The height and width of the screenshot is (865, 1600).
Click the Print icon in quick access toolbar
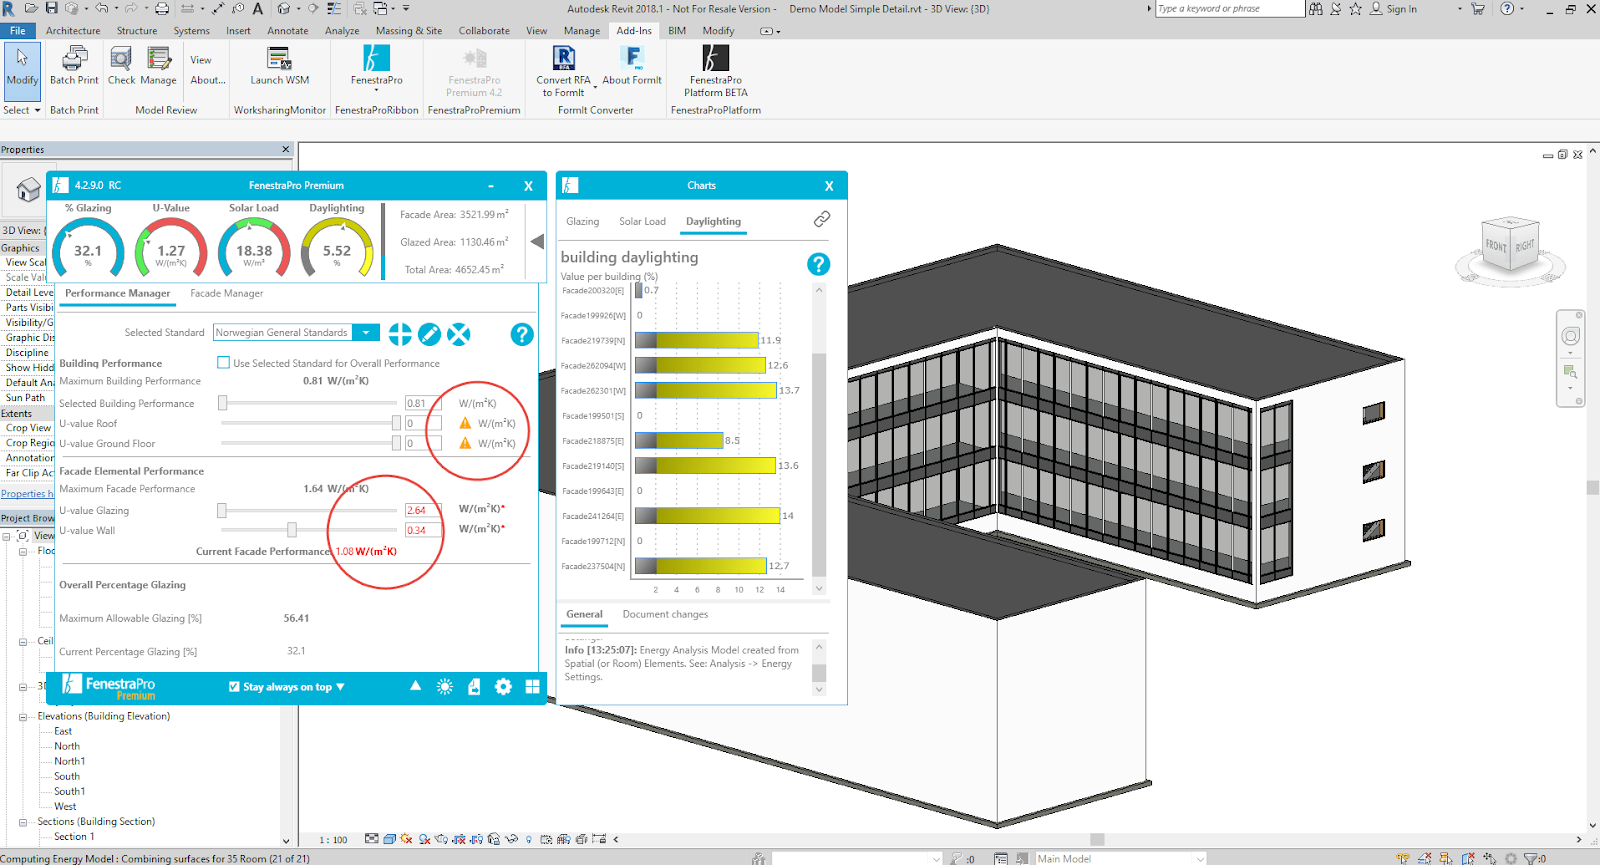[x=162, y=9]
